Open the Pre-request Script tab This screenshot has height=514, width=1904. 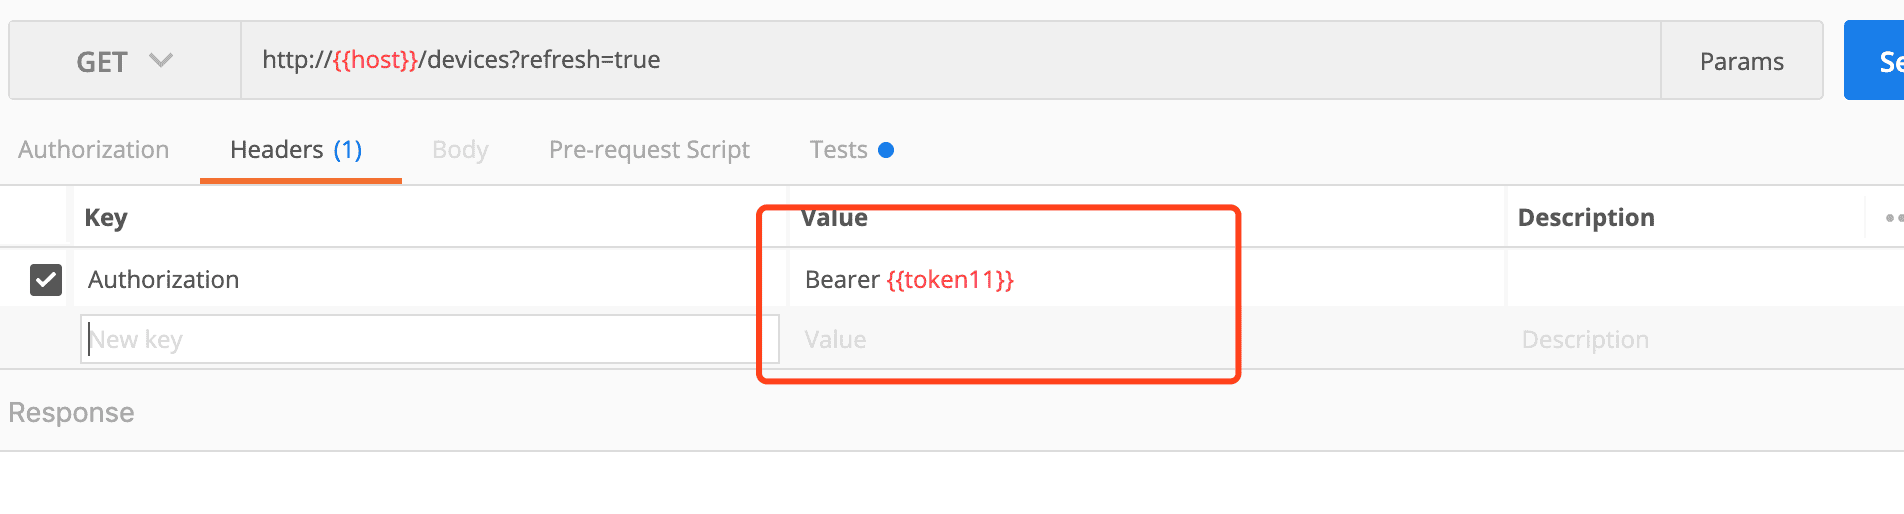649,150
